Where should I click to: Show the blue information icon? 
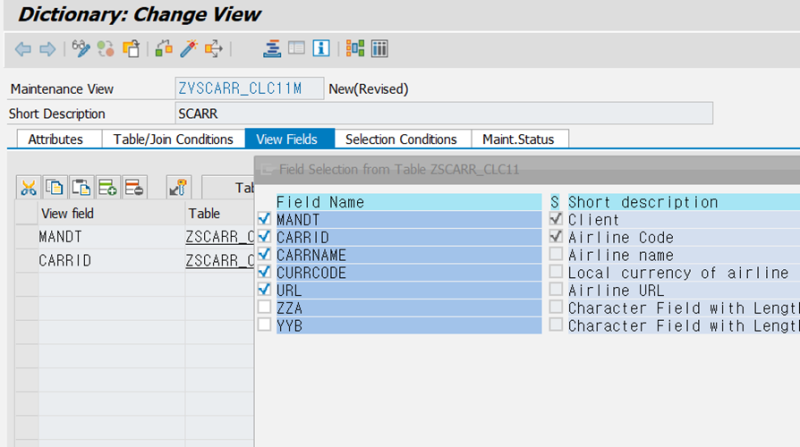point(321,48)
